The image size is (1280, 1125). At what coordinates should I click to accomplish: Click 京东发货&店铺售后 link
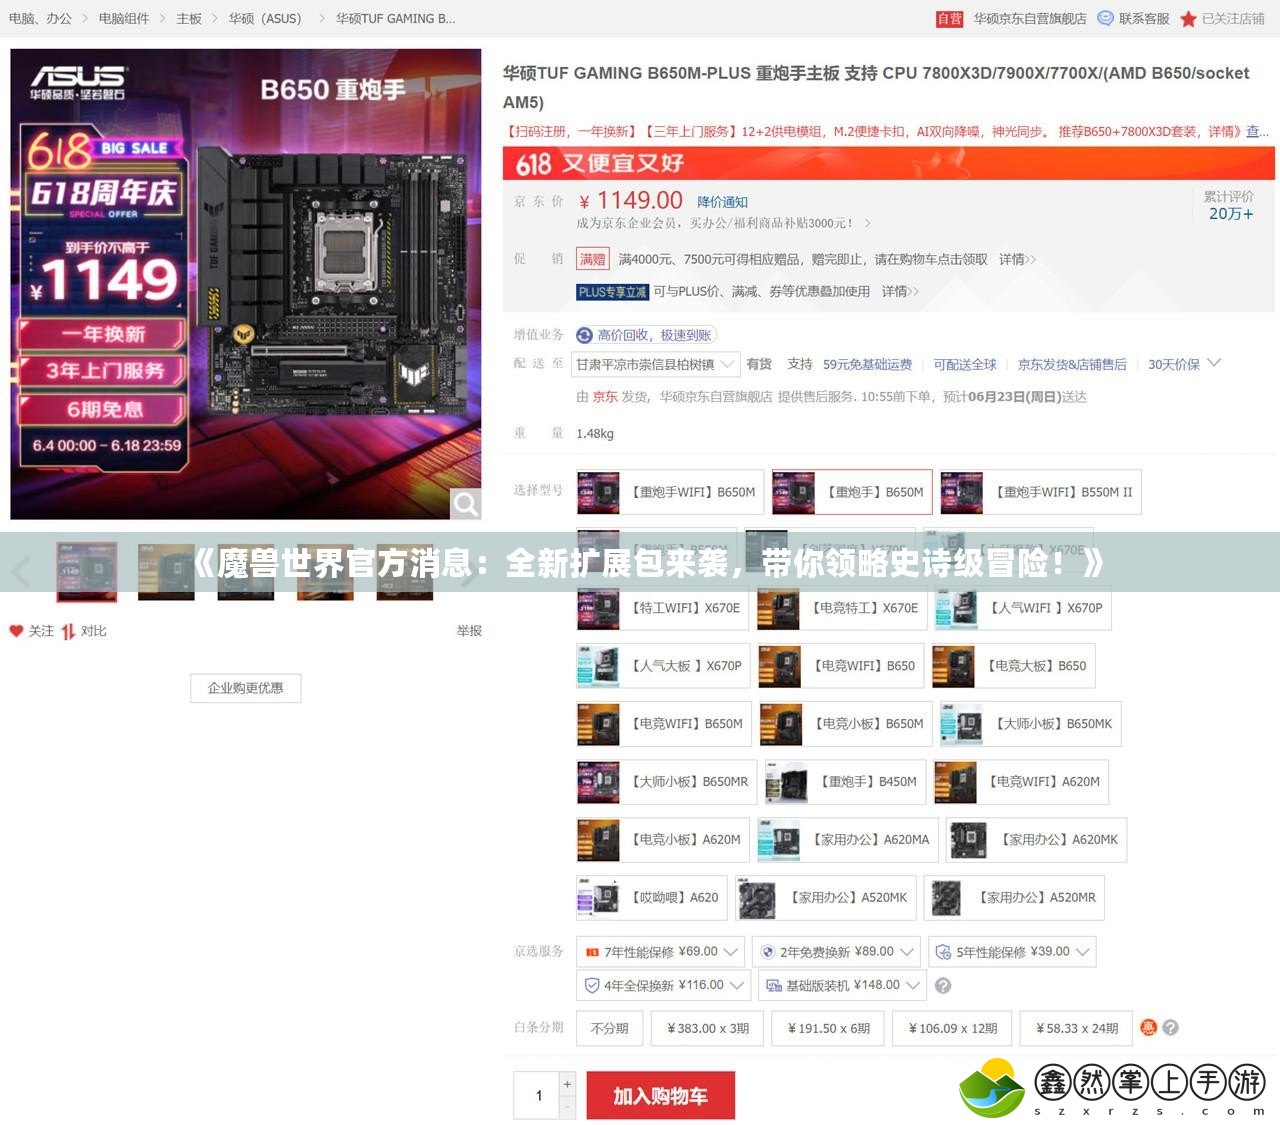pyautogui.click(x=1072, y=365)
